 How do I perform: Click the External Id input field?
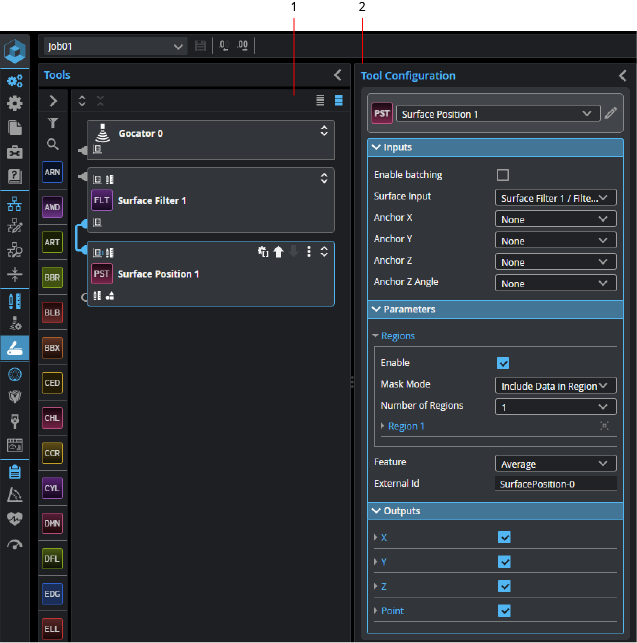(x=555, y=484)
